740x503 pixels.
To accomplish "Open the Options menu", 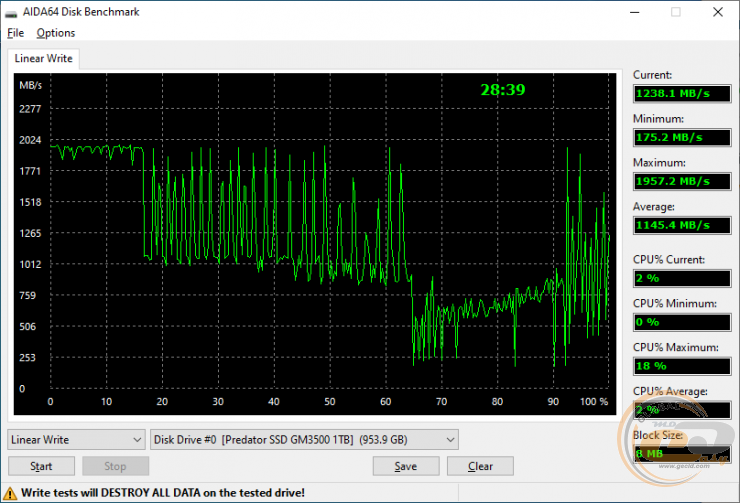I will (x=56, y=33).
